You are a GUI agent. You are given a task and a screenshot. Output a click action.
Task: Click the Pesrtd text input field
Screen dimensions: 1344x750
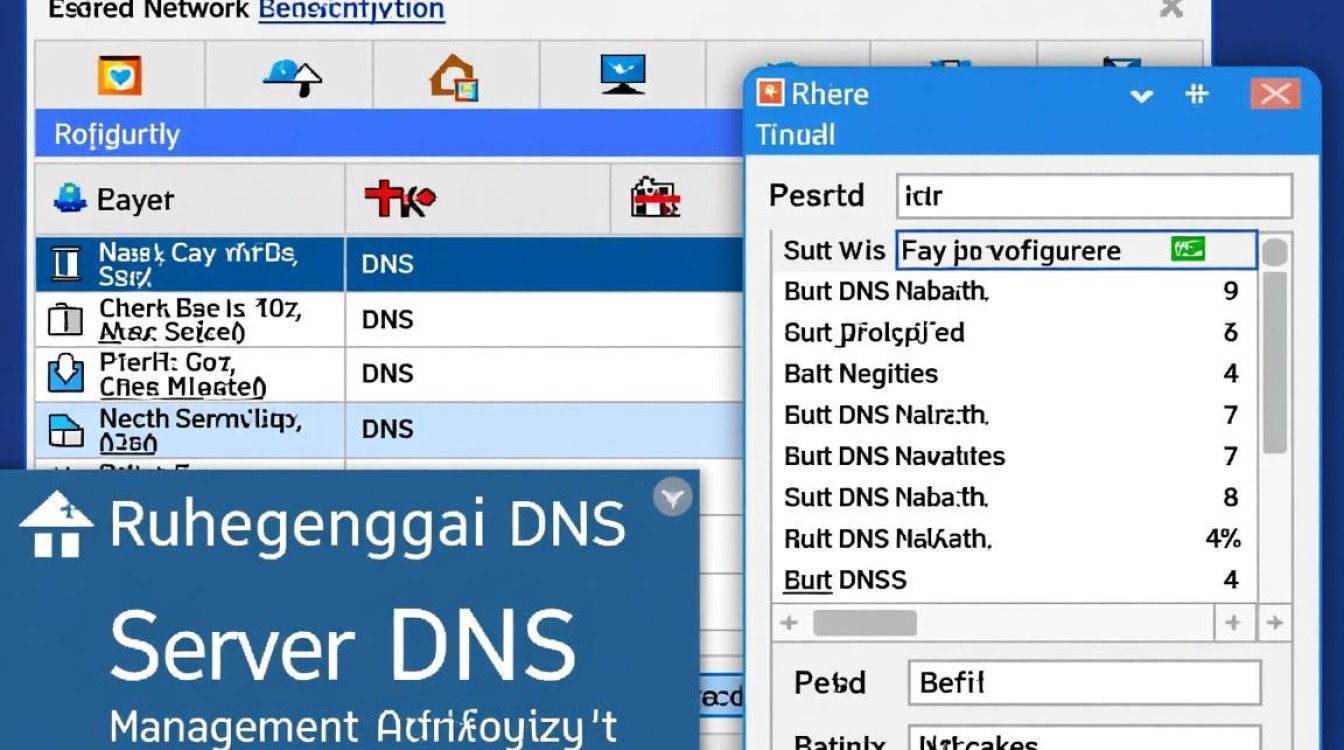[x=1094, y=196]
